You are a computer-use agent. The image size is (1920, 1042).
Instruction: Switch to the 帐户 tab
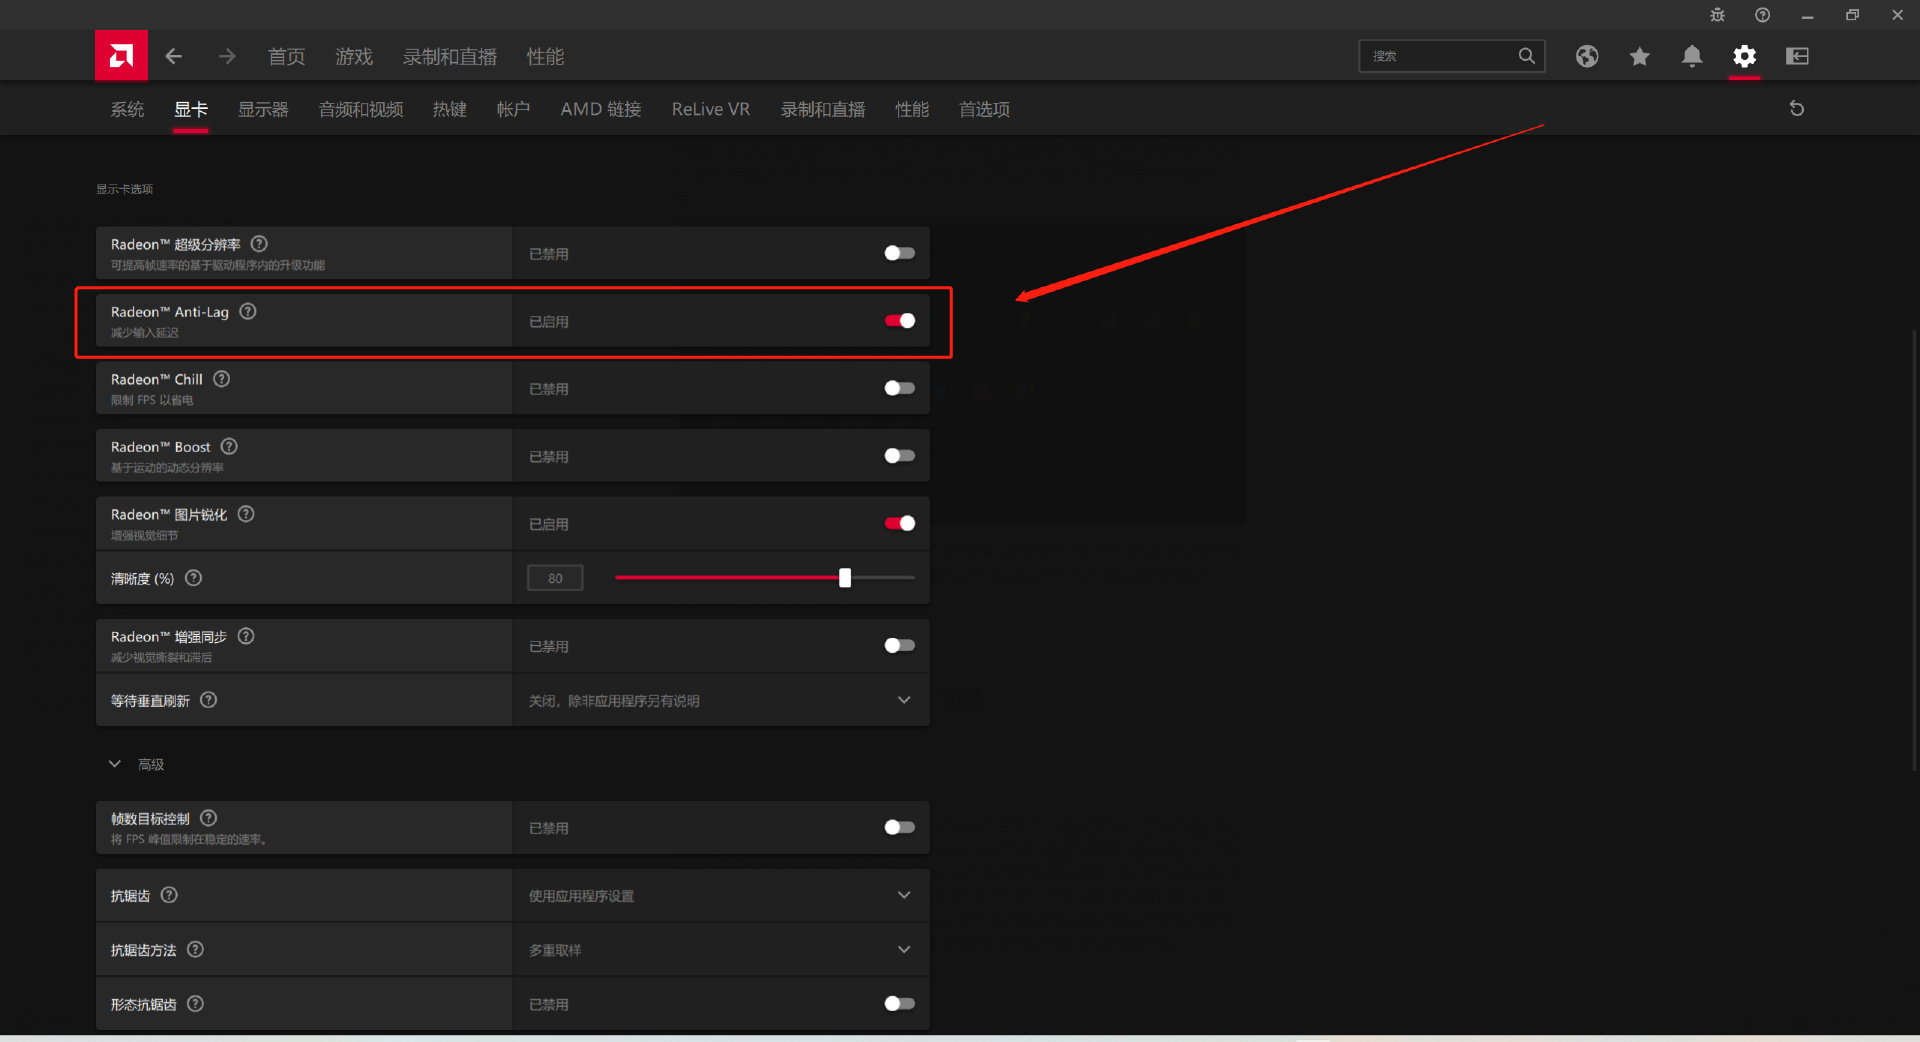coord(513,109)
